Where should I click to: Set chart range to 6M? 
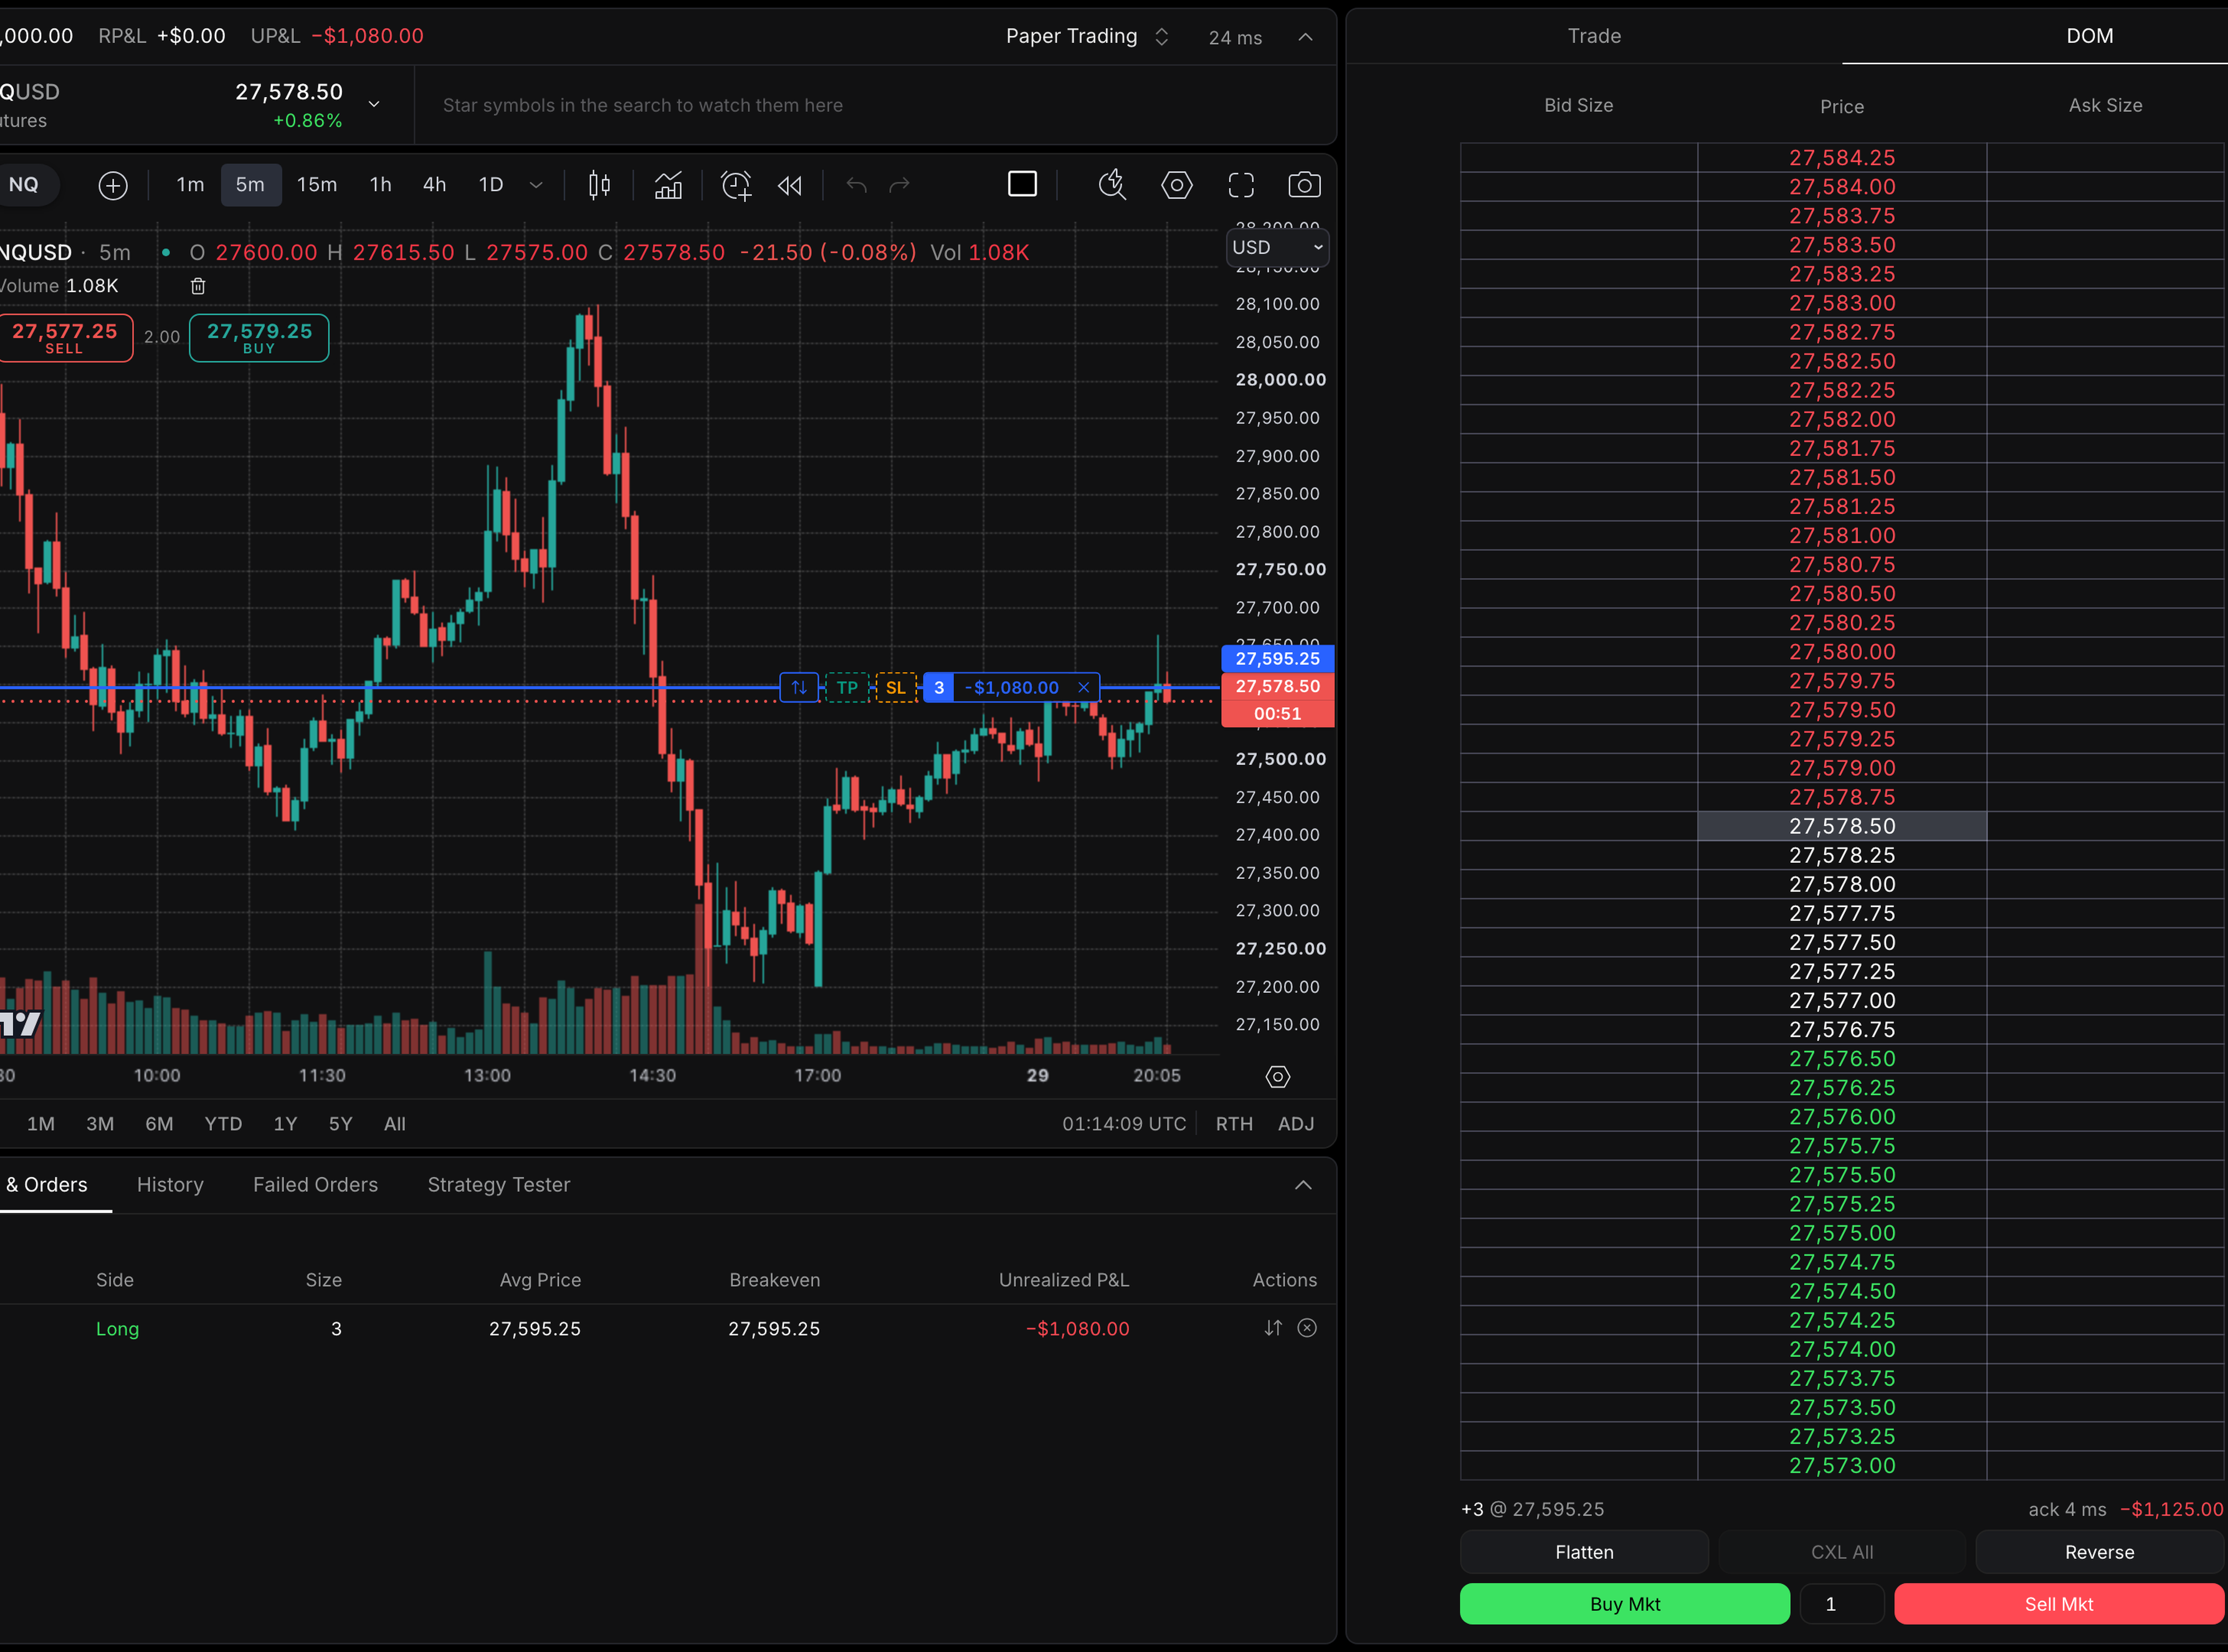pos(159,1124)
